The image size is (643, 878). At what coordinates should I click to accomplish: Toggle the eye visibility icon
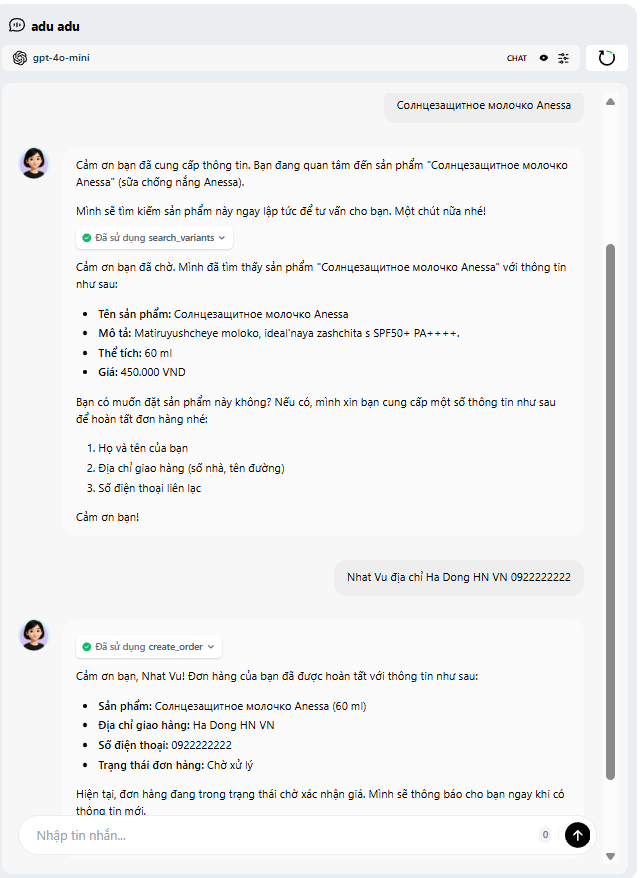tap(544, 58)
